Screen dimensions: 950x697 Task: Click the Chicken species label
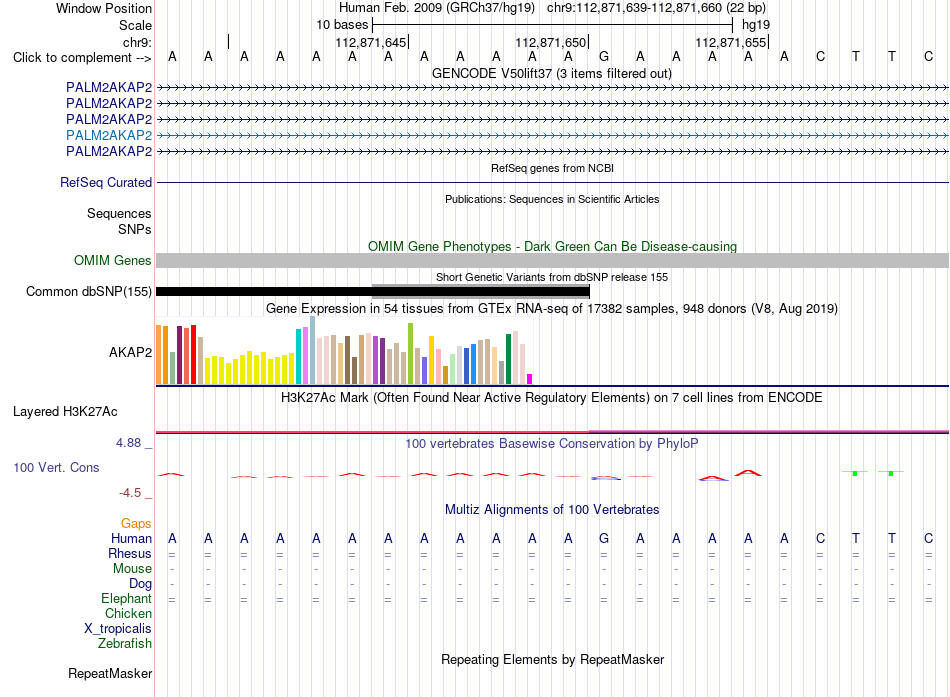128,613
